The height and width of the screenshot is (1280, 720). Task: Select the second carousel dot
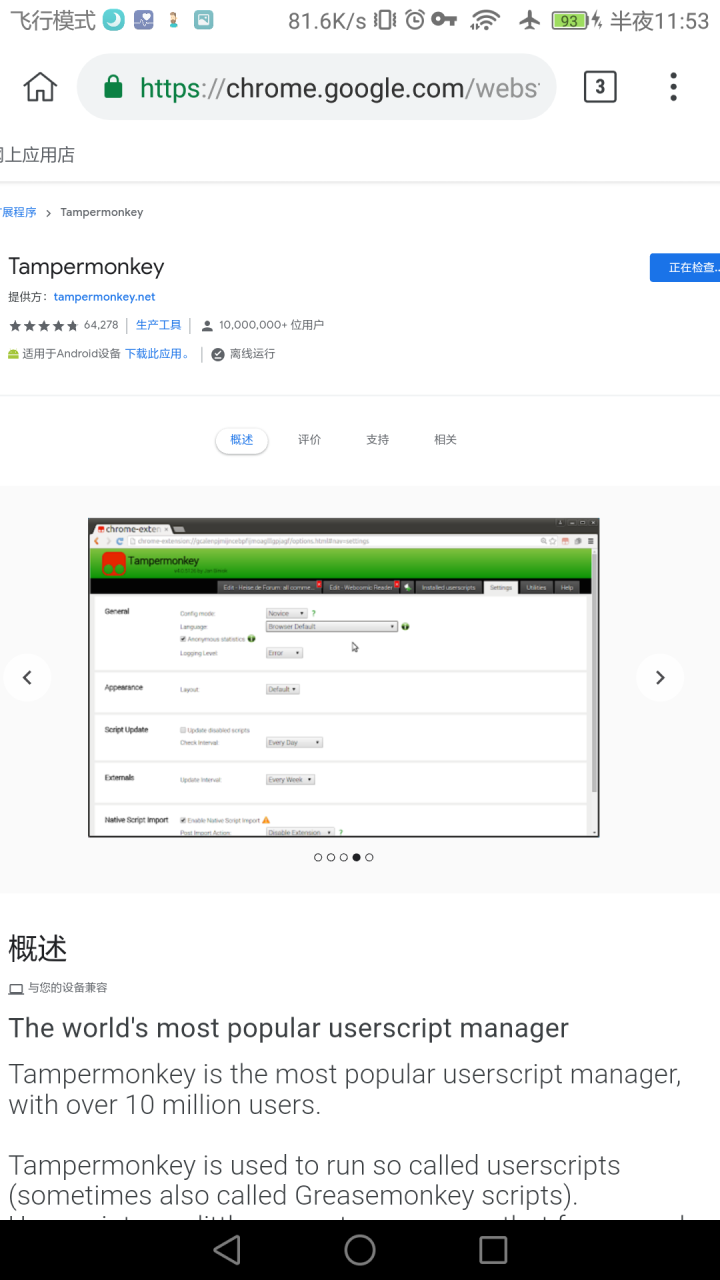(x=331, y=857)
